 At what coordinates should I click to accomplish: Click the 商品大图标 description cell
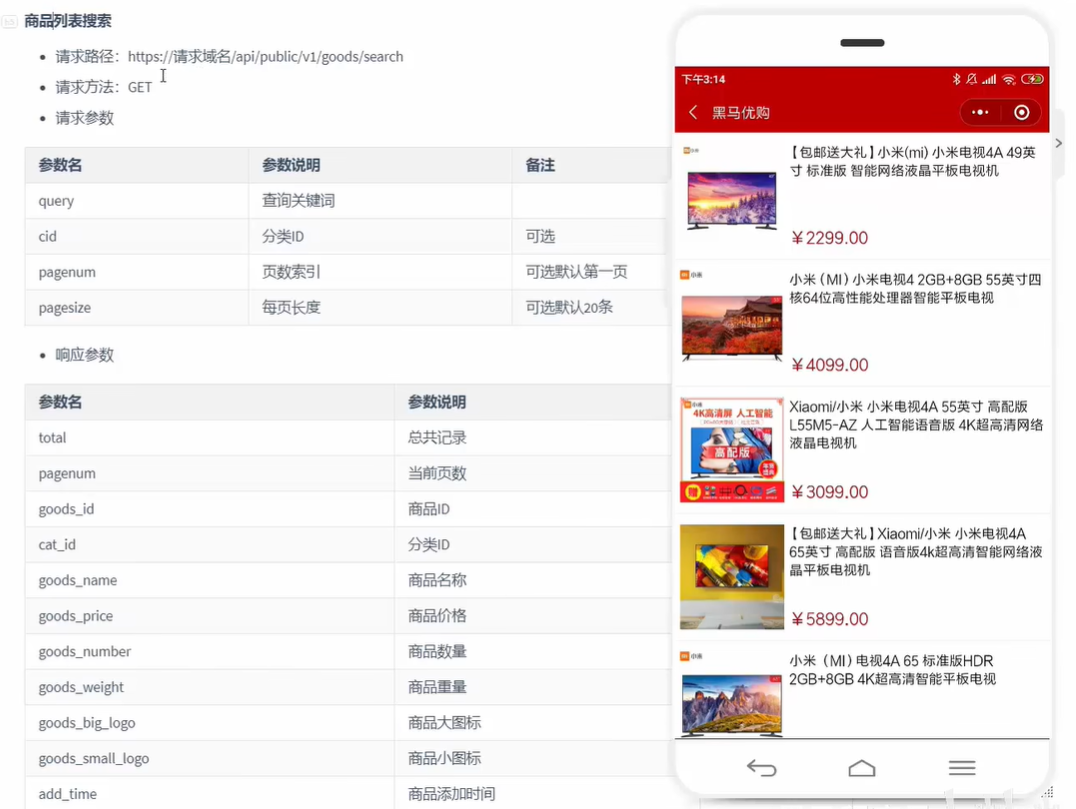coord(533,723)
